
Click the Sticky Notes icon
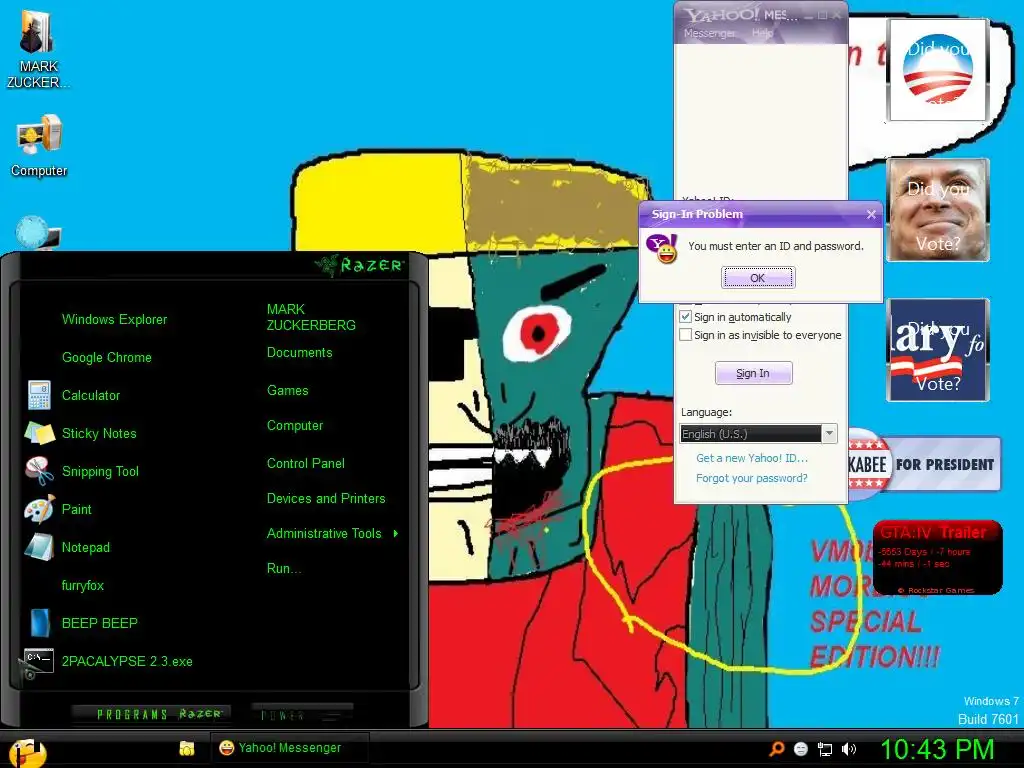tap(39, 433)
